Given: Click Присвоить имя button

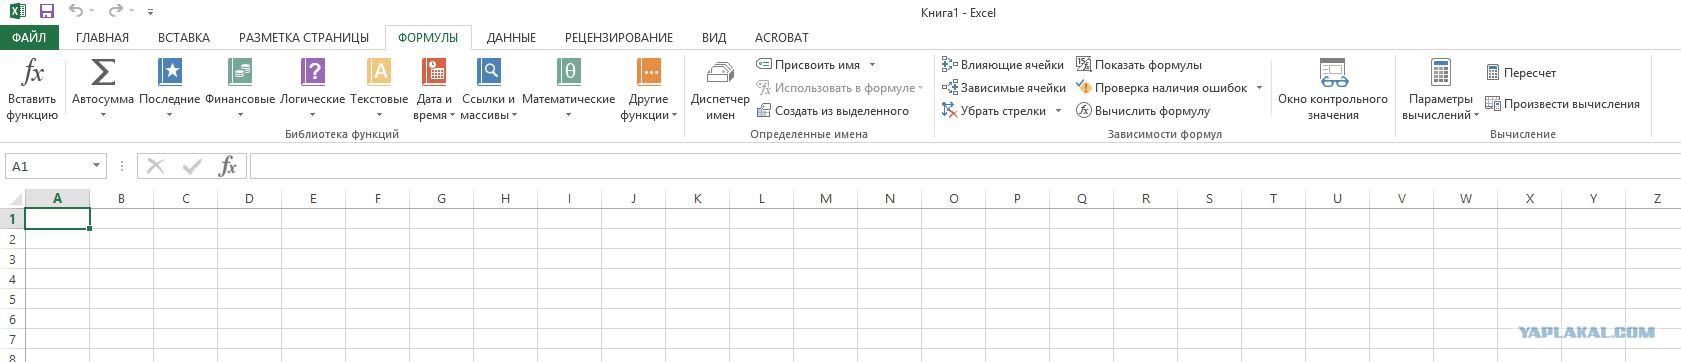Looking at the screenshot, I should tap(808, 65).
